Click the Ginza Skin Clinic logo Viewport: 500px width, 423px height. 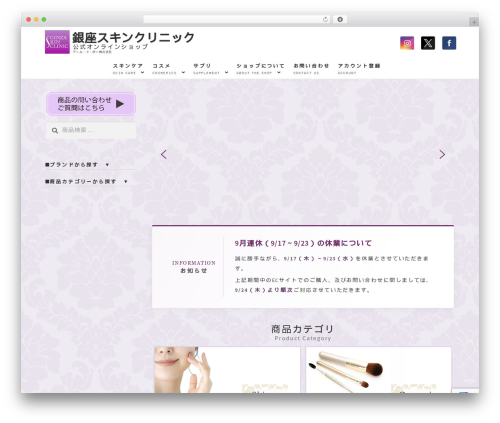(x=57, y=42)
